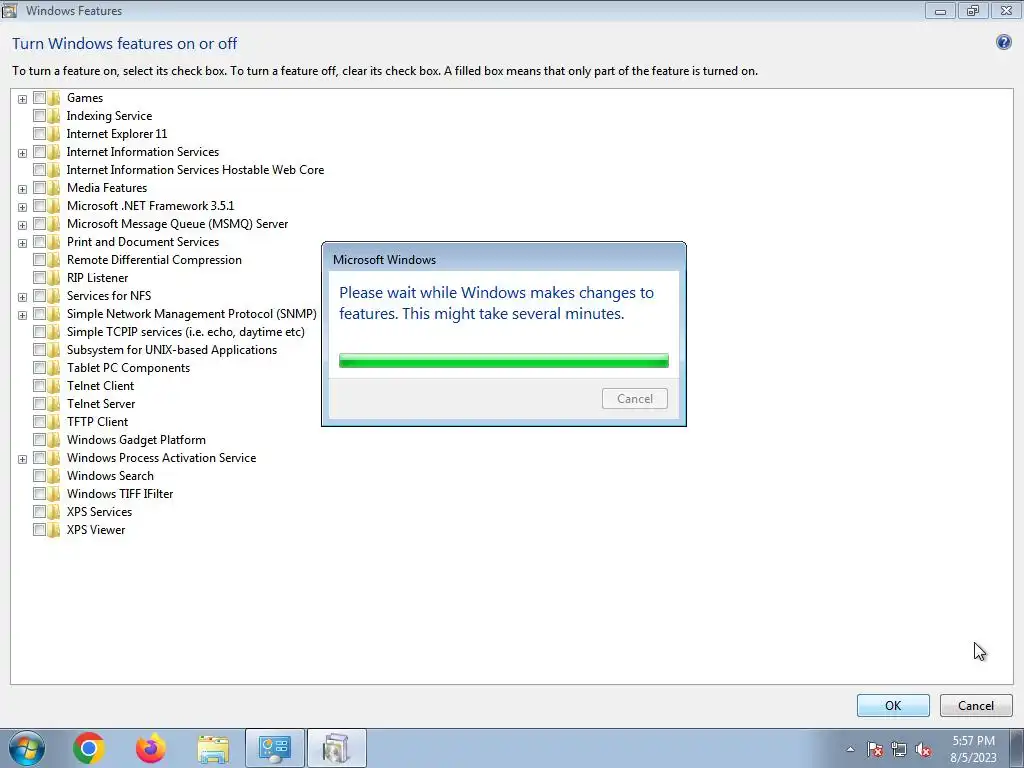
Task: Click the Media Features folder icon
Action: (x=54, y=188)
